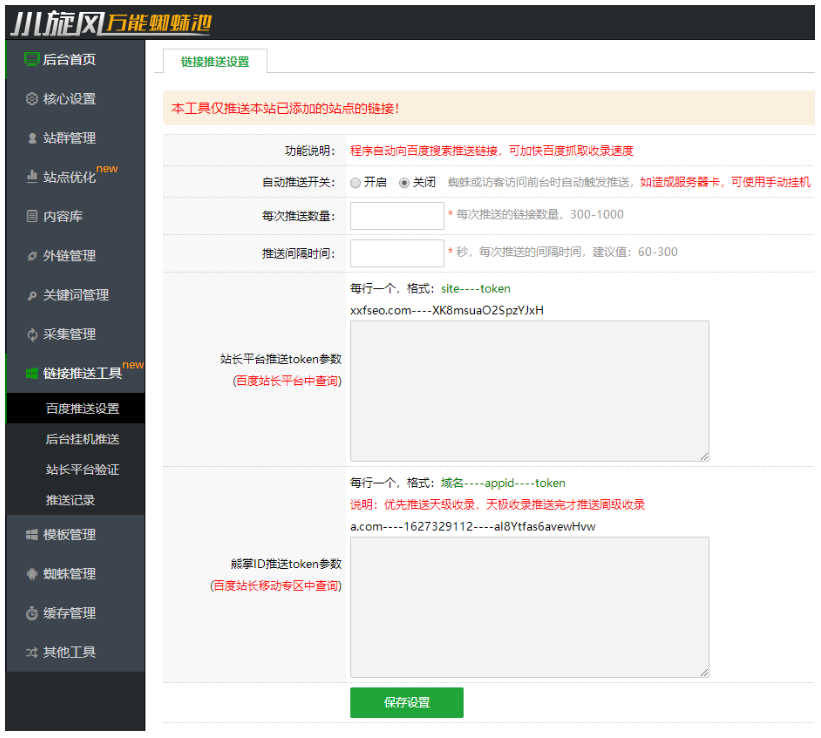821x738 pixels.
Task: Click the monitor icon beside 后台首页
Action: click(32, 59)
